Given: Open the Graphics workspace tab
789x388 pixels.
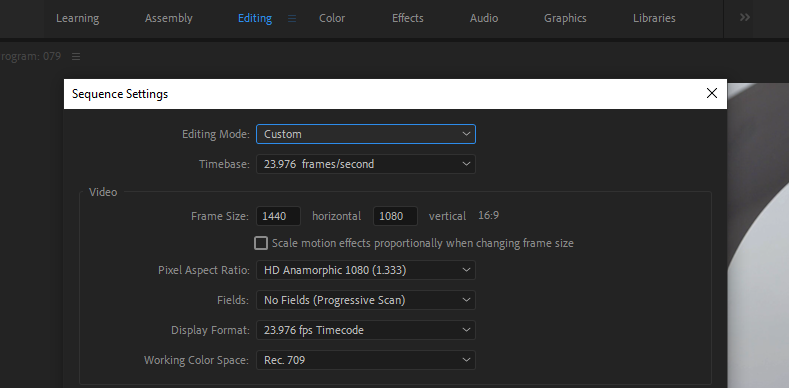Looking at the screenshot, I should [x=565, y=18].
